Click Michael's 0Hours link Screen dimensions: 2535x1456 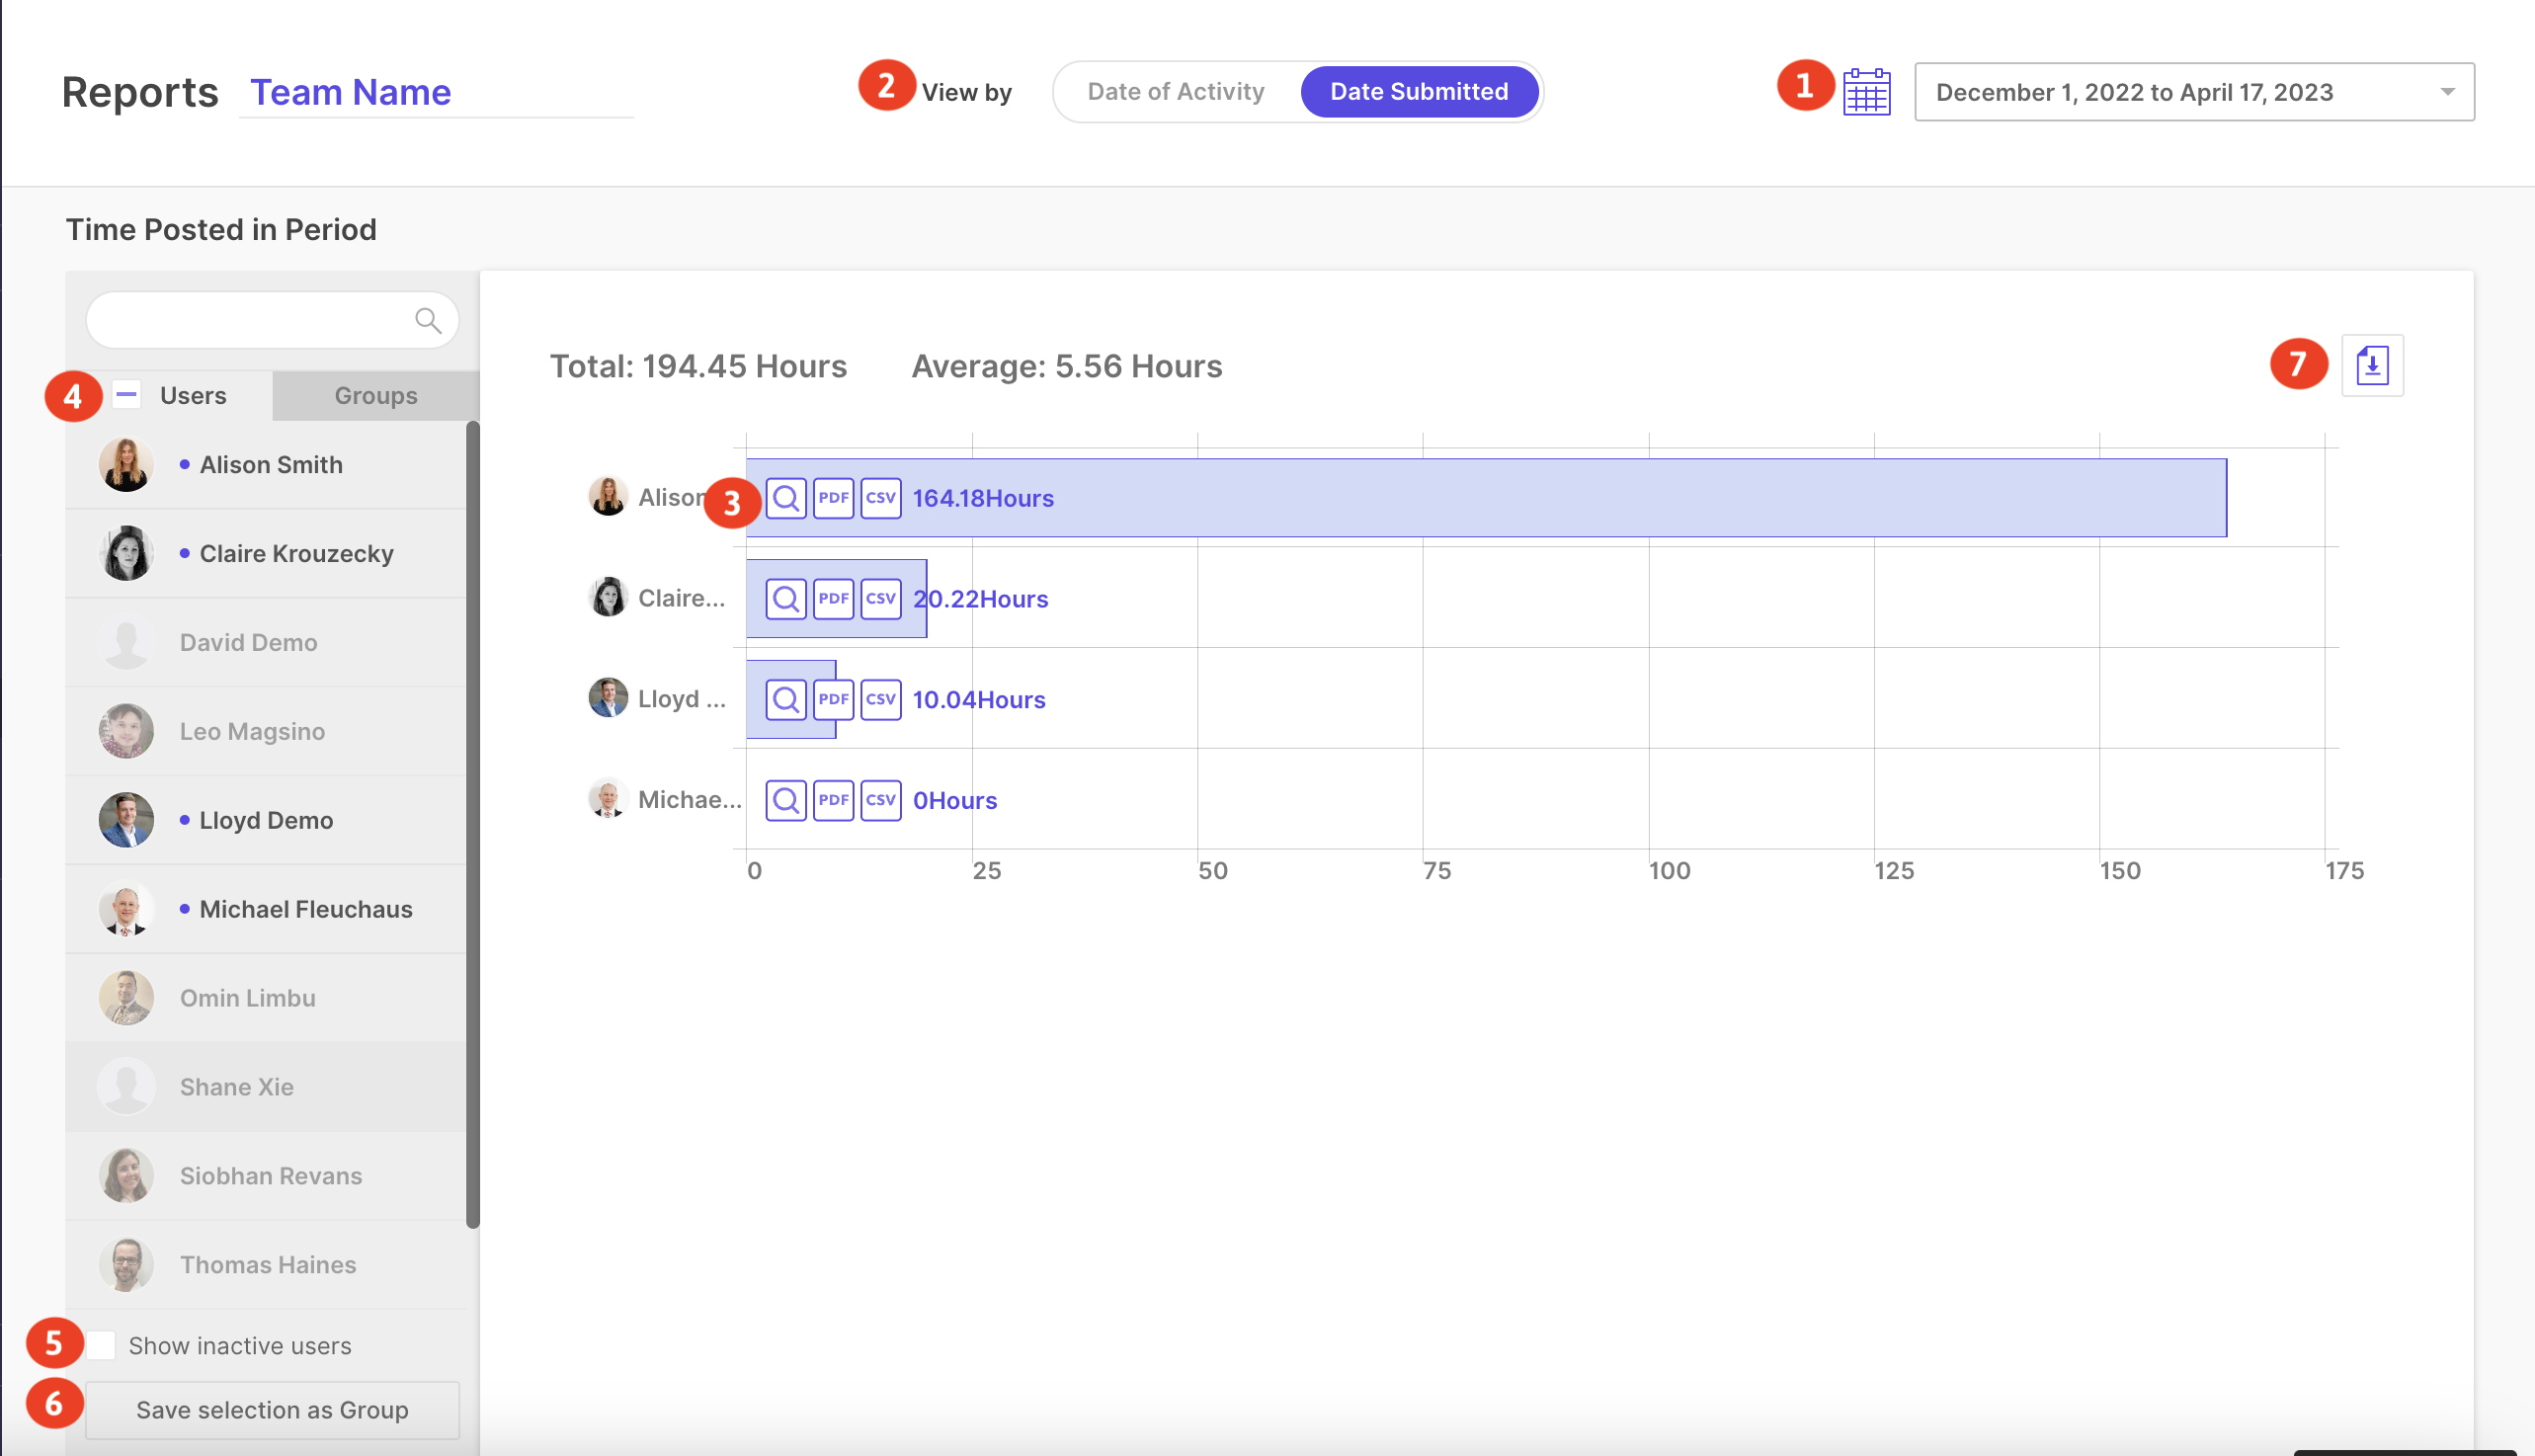[955, 801]
